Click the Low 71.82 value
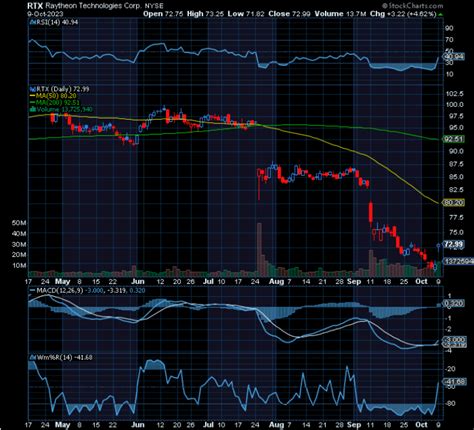474x430 pixels. coord(246,14)
